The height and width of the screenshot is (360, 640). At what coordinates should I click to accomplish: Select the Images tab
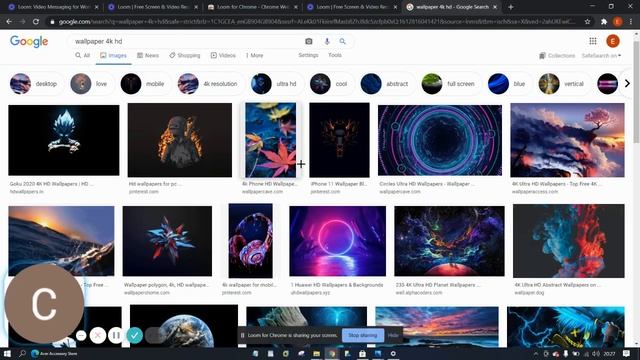click(x=114, y=55)
